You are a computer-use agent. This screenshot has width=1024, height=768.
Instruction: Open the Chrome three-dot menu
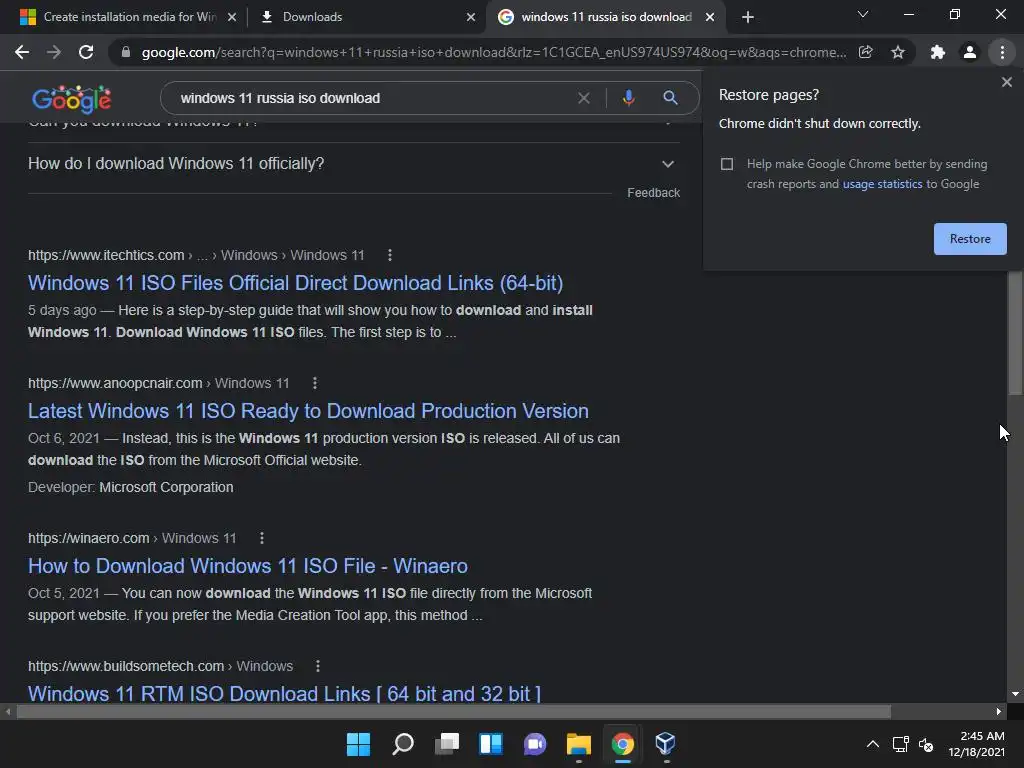tap(1002, 52)
